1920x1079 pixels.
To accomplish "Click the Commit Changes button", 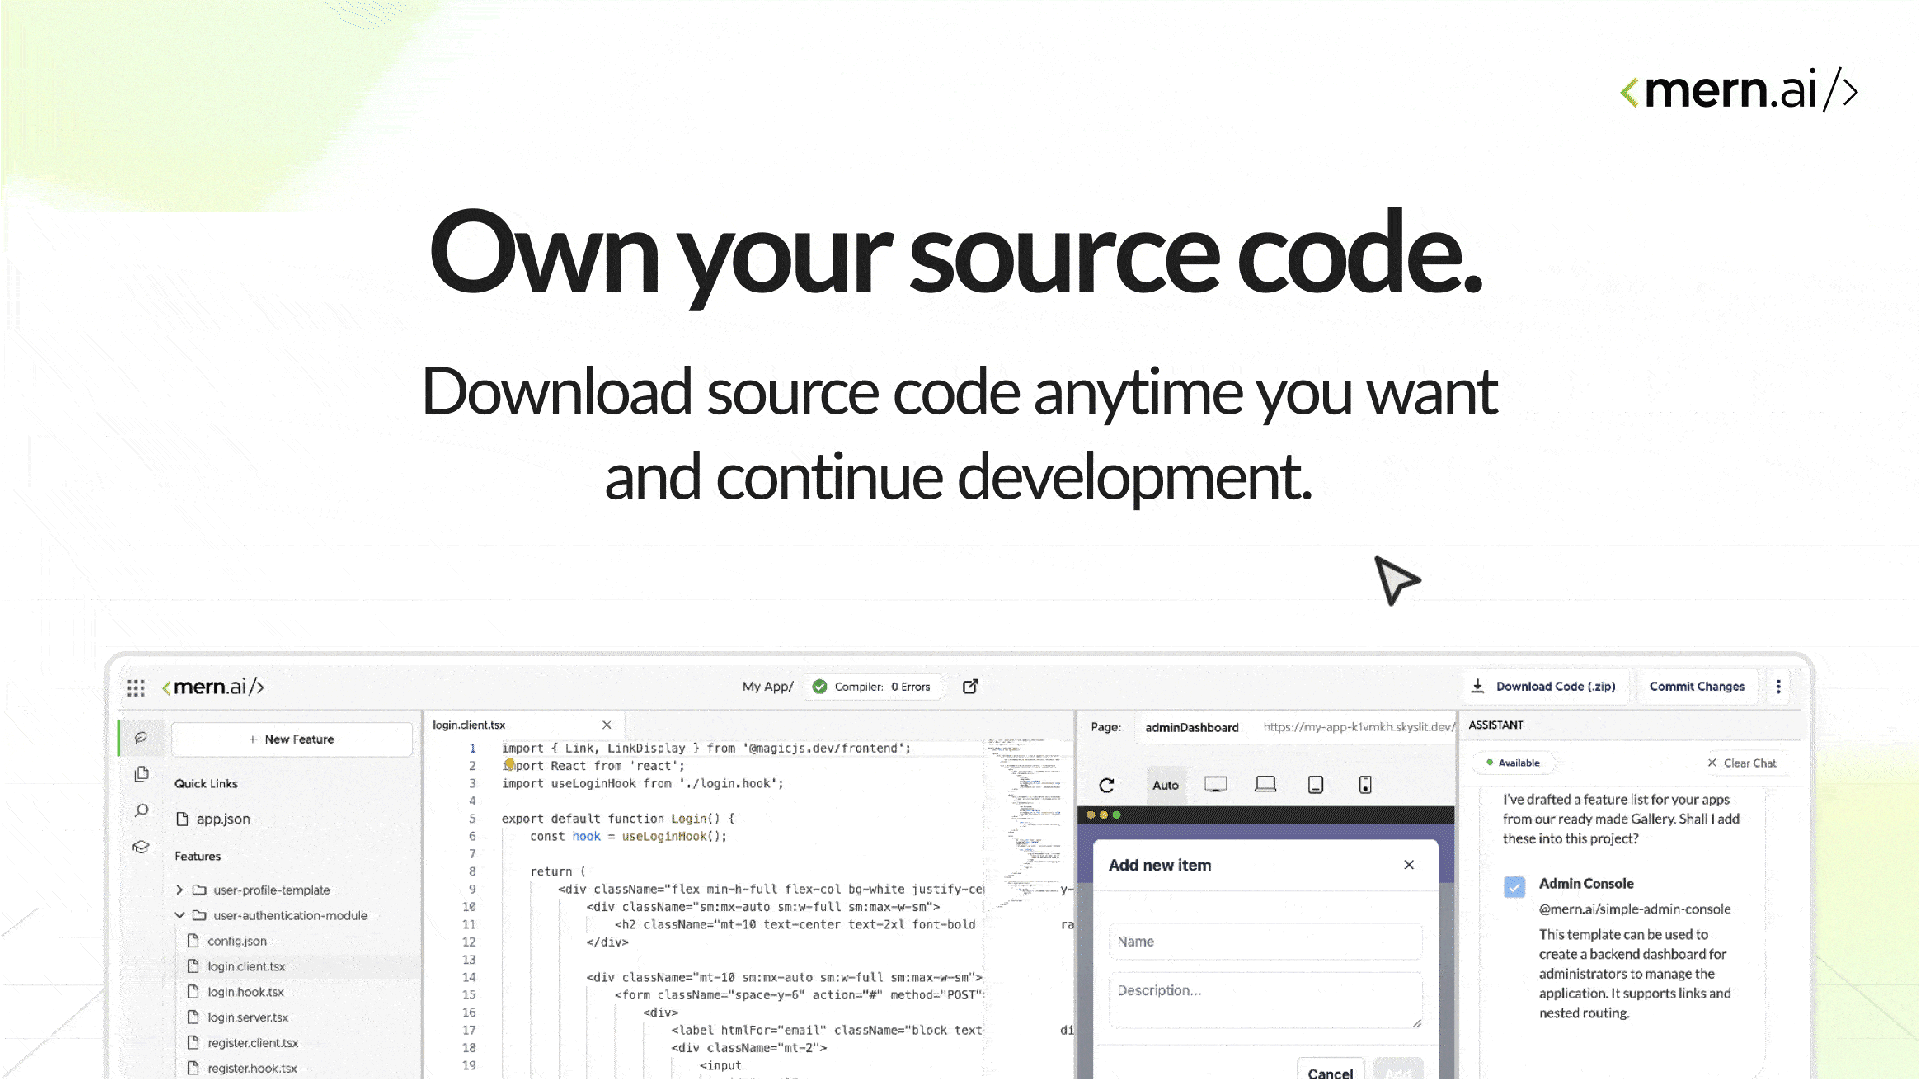I will (1697, 686).
